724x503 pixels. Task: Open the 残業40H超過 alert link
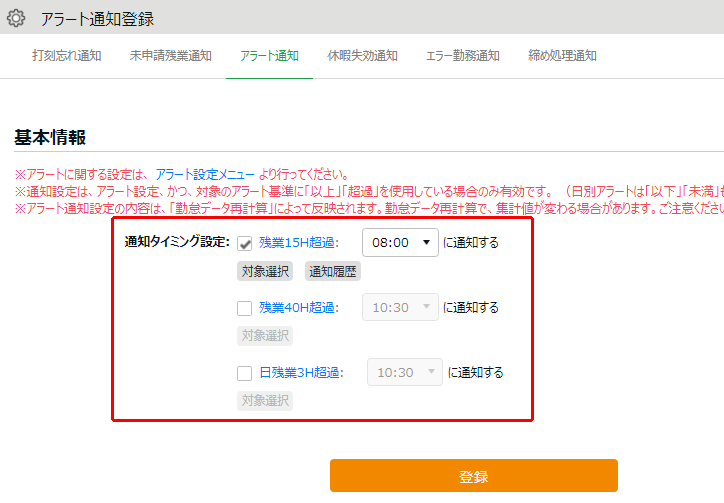tap(298, 308)
